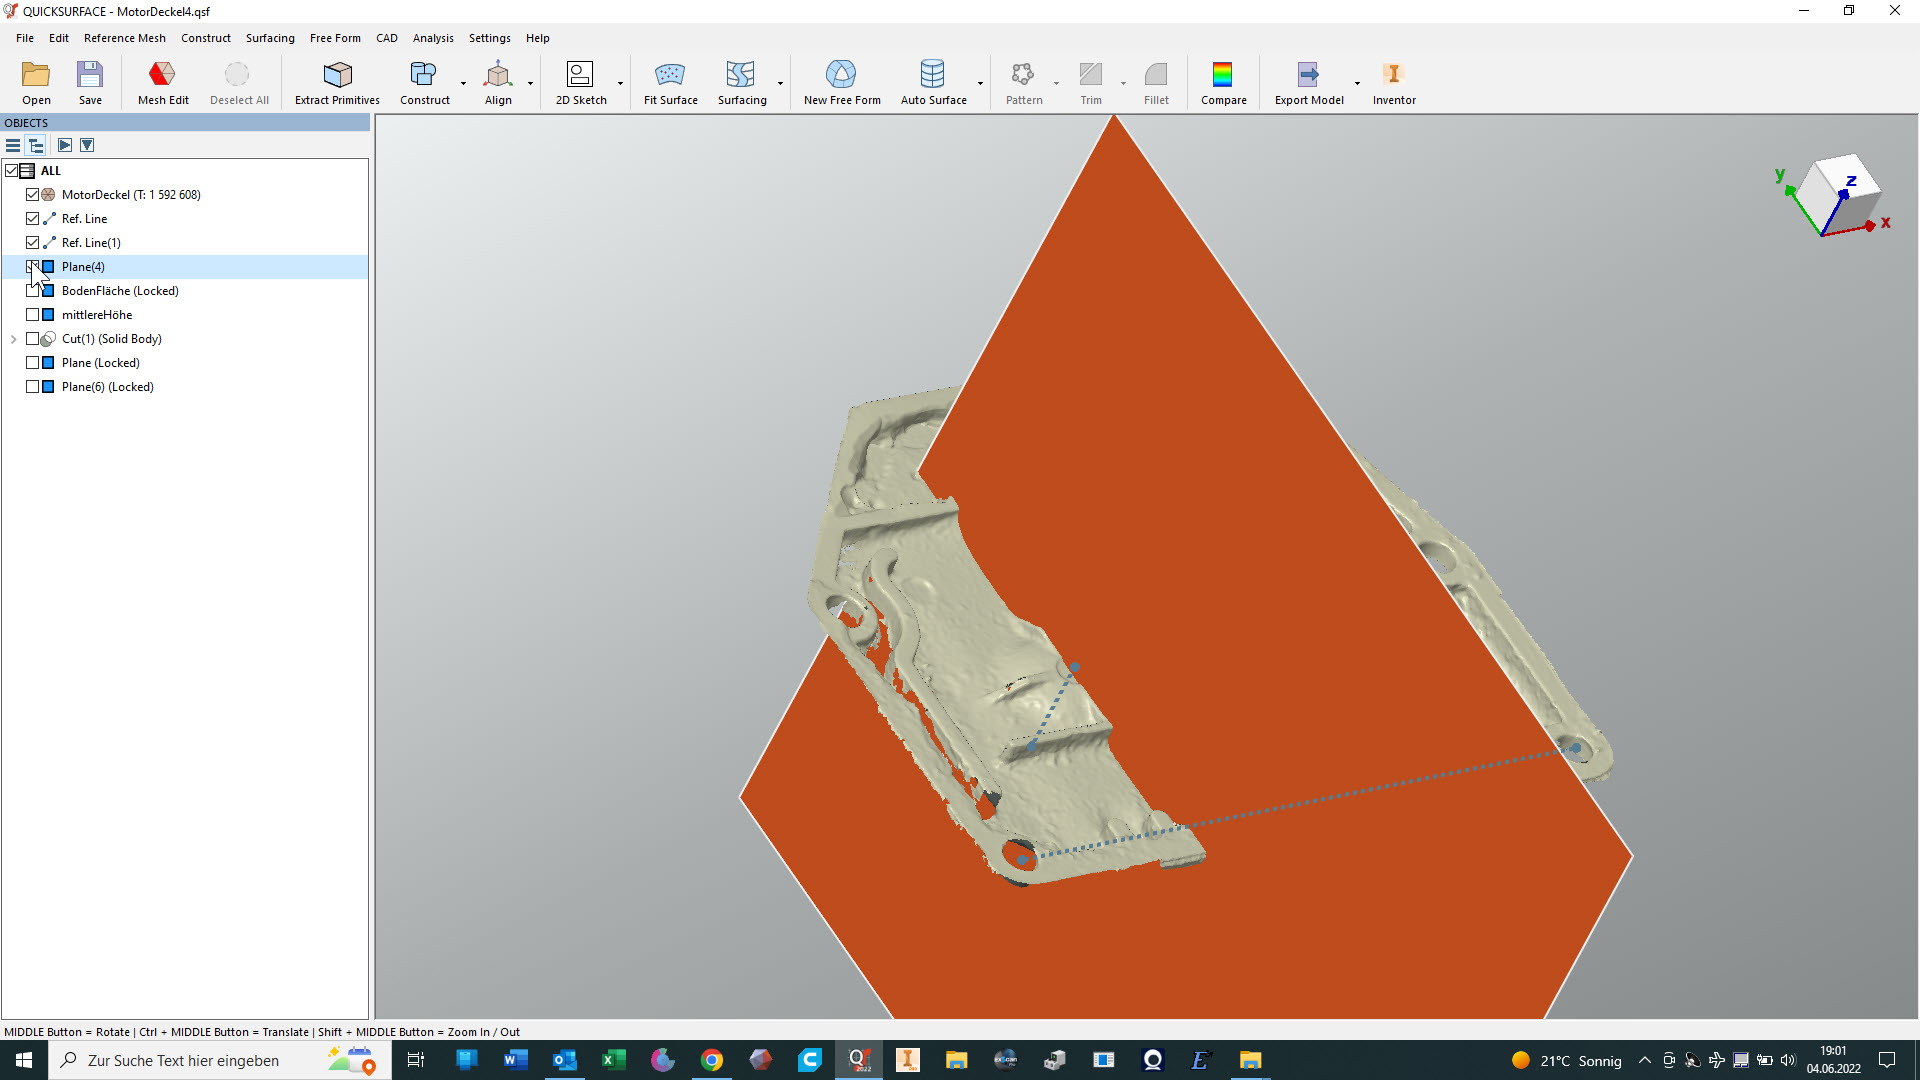Uncheck the MotorDeckel mesh visibility checkbox
Image resolution: width=1920 pixels, height=1080 pixels.
pyautogui.click(x=33, y=195)
